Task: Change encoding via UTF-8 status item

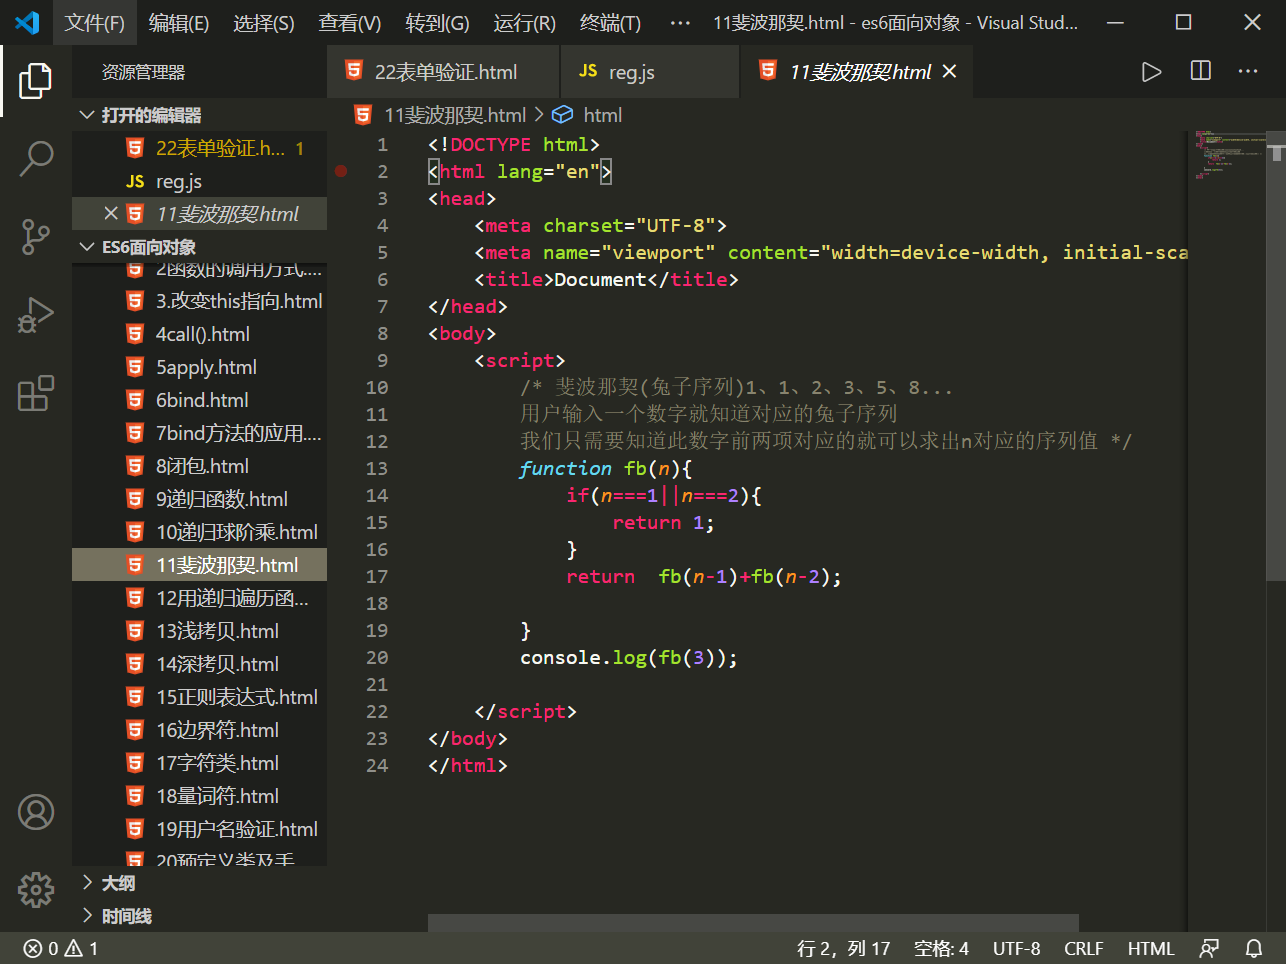Action: (1016, 948)
